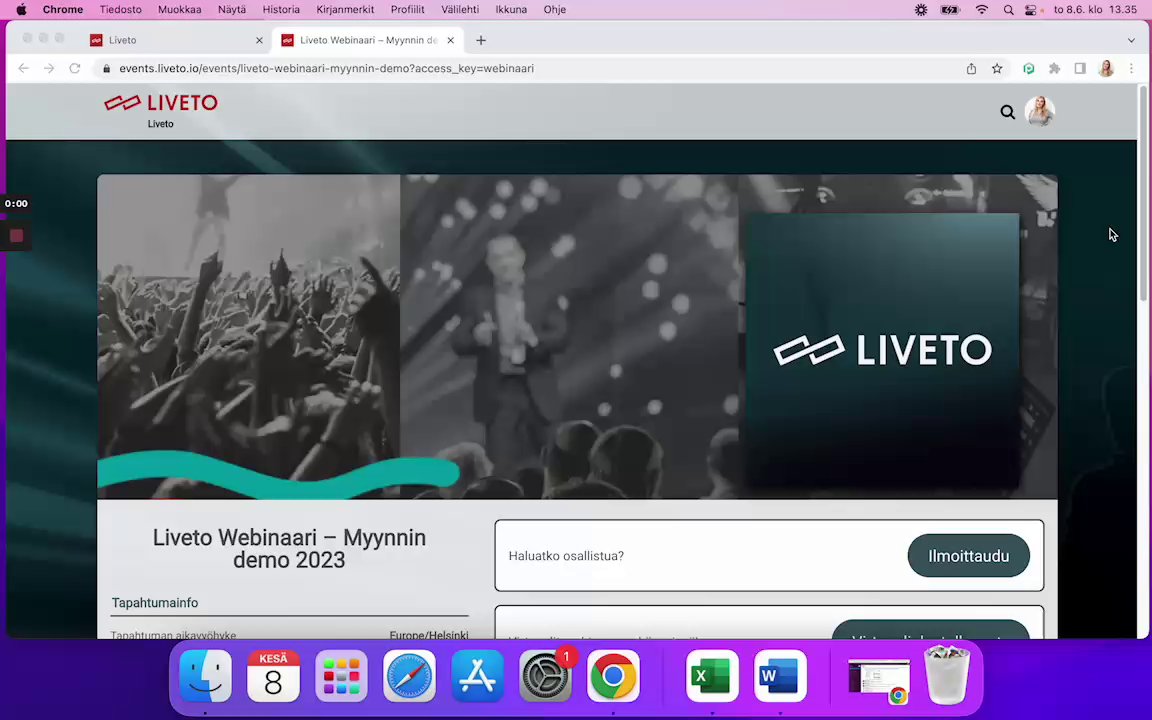Switch to the first Liveto tab
The image size is (1152, 720).
tap(176, 40)
